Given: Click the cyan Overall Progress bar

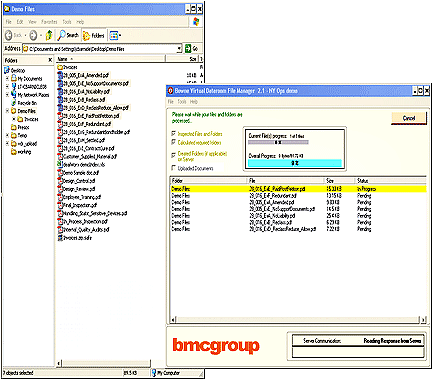Looking at the screenshot, I should coord(295,163).
